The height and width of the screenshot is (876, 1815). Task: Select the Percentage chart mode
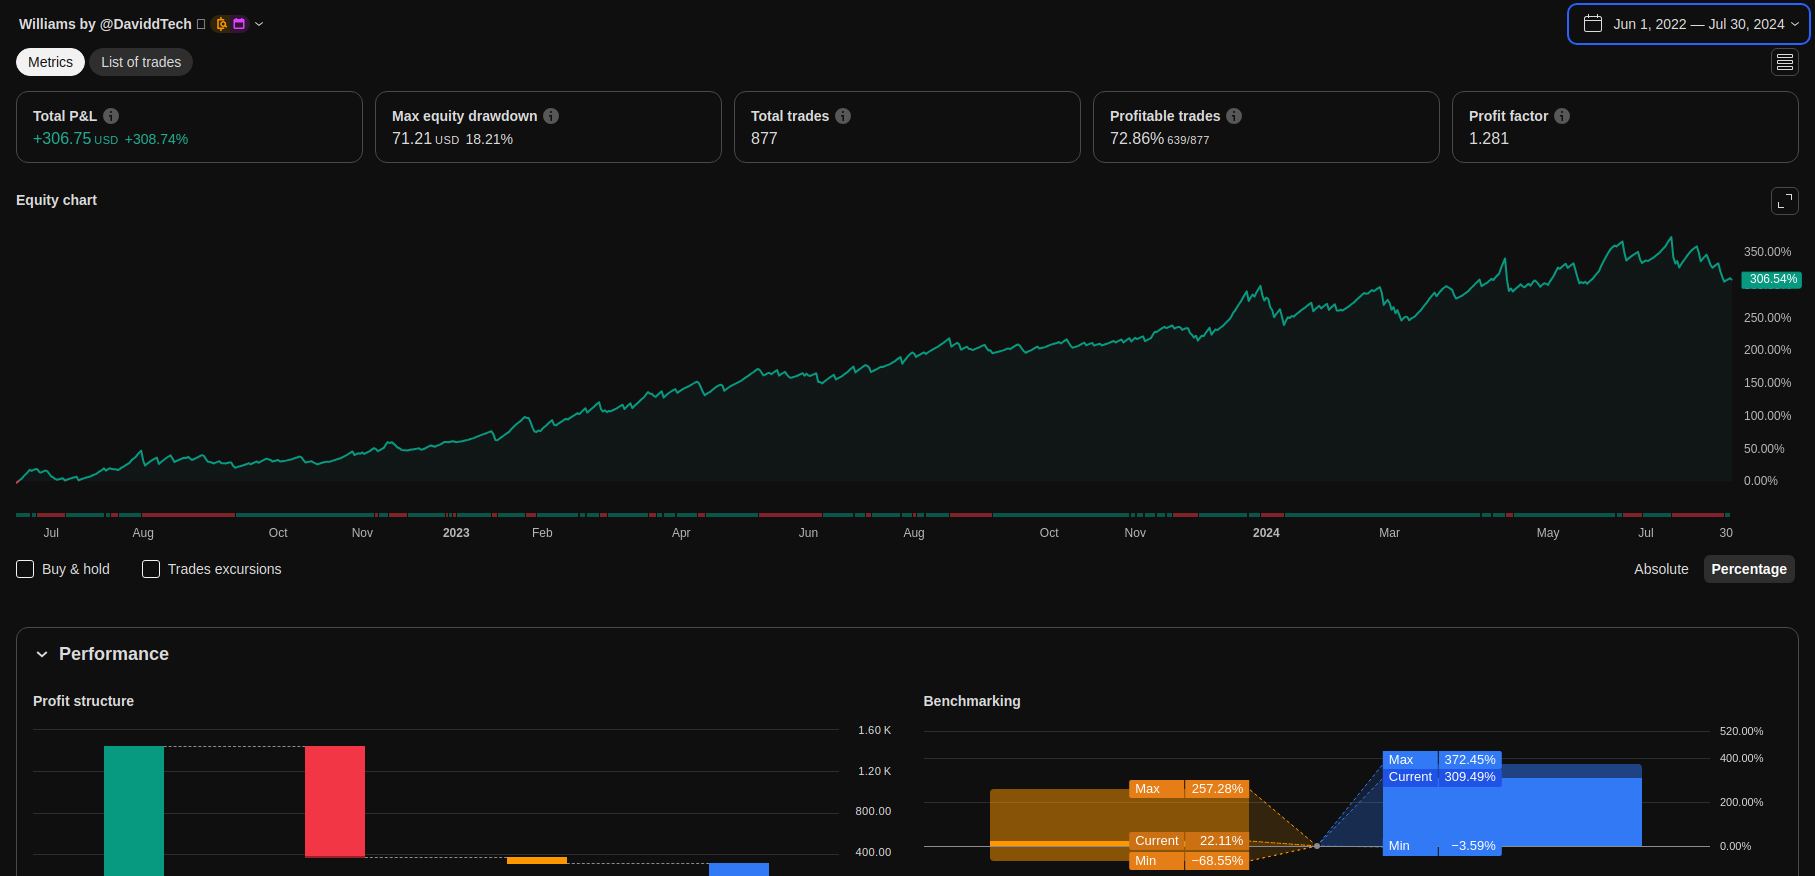point(1748,569)
